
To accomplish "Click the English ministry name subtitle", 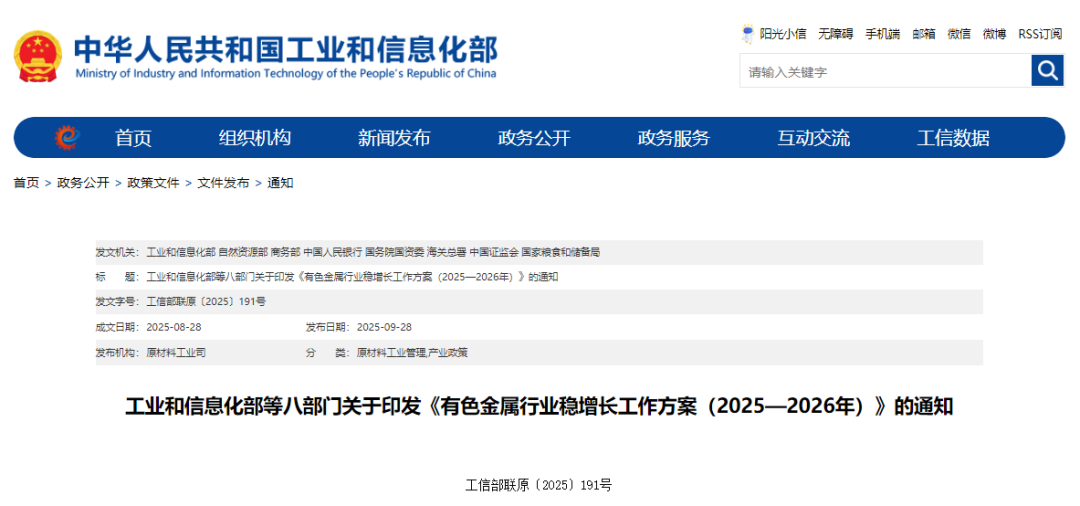I will tap(285, 74).
